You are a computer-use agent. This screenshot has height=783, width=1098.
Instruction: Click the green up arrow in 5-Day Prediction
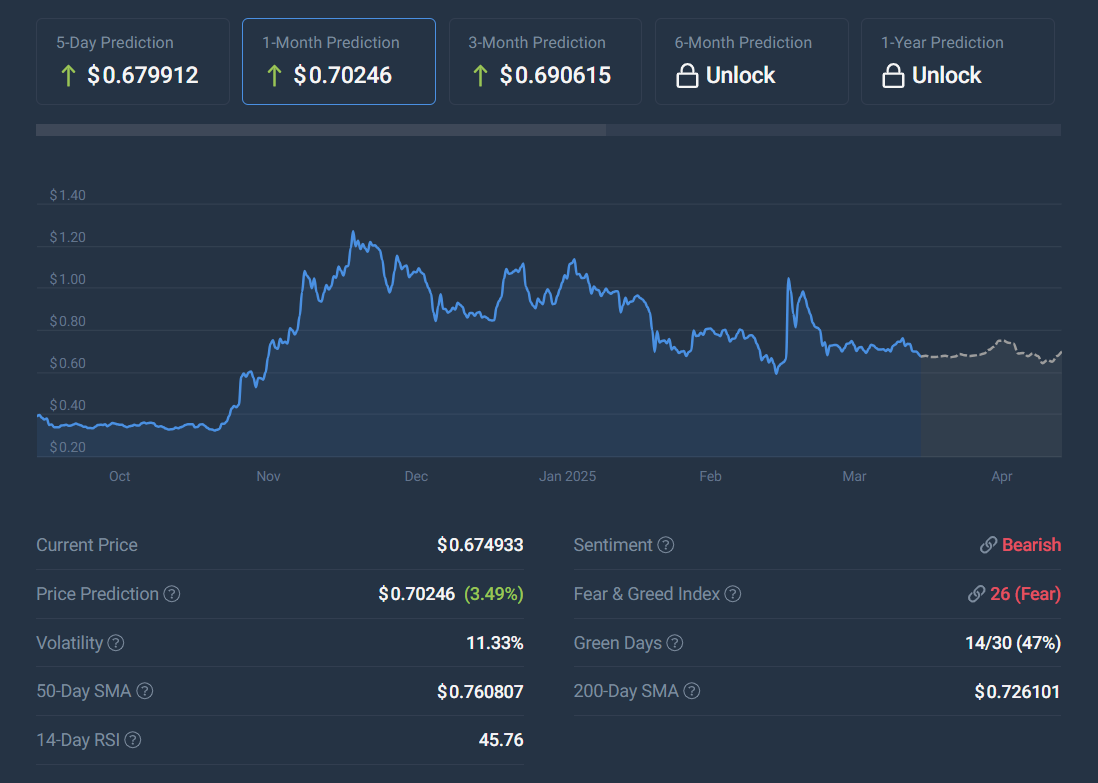click(68, 76)
